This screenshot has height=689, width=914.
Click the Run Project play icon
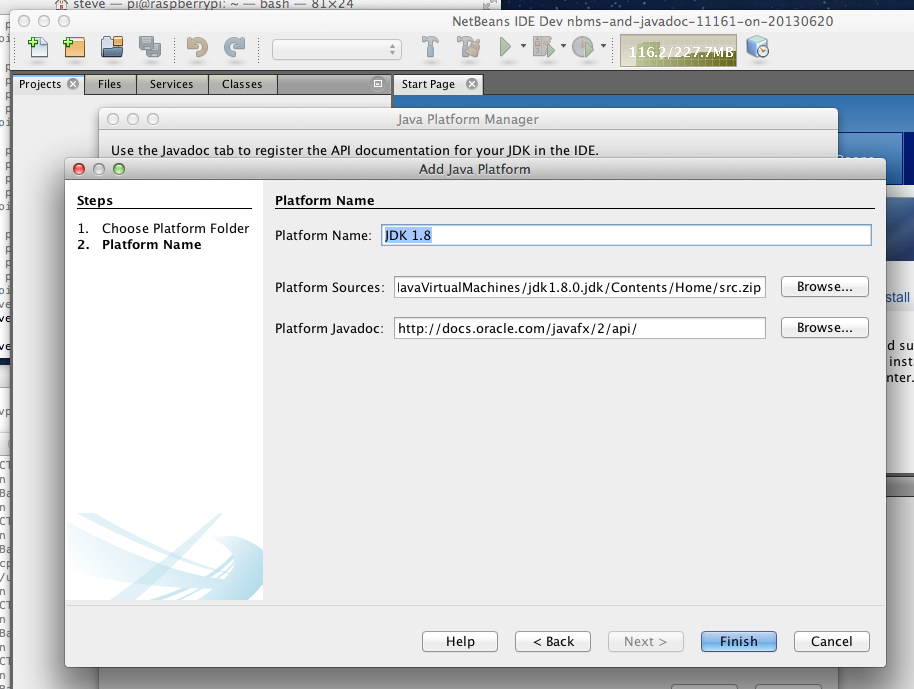[x=506, y=47]
